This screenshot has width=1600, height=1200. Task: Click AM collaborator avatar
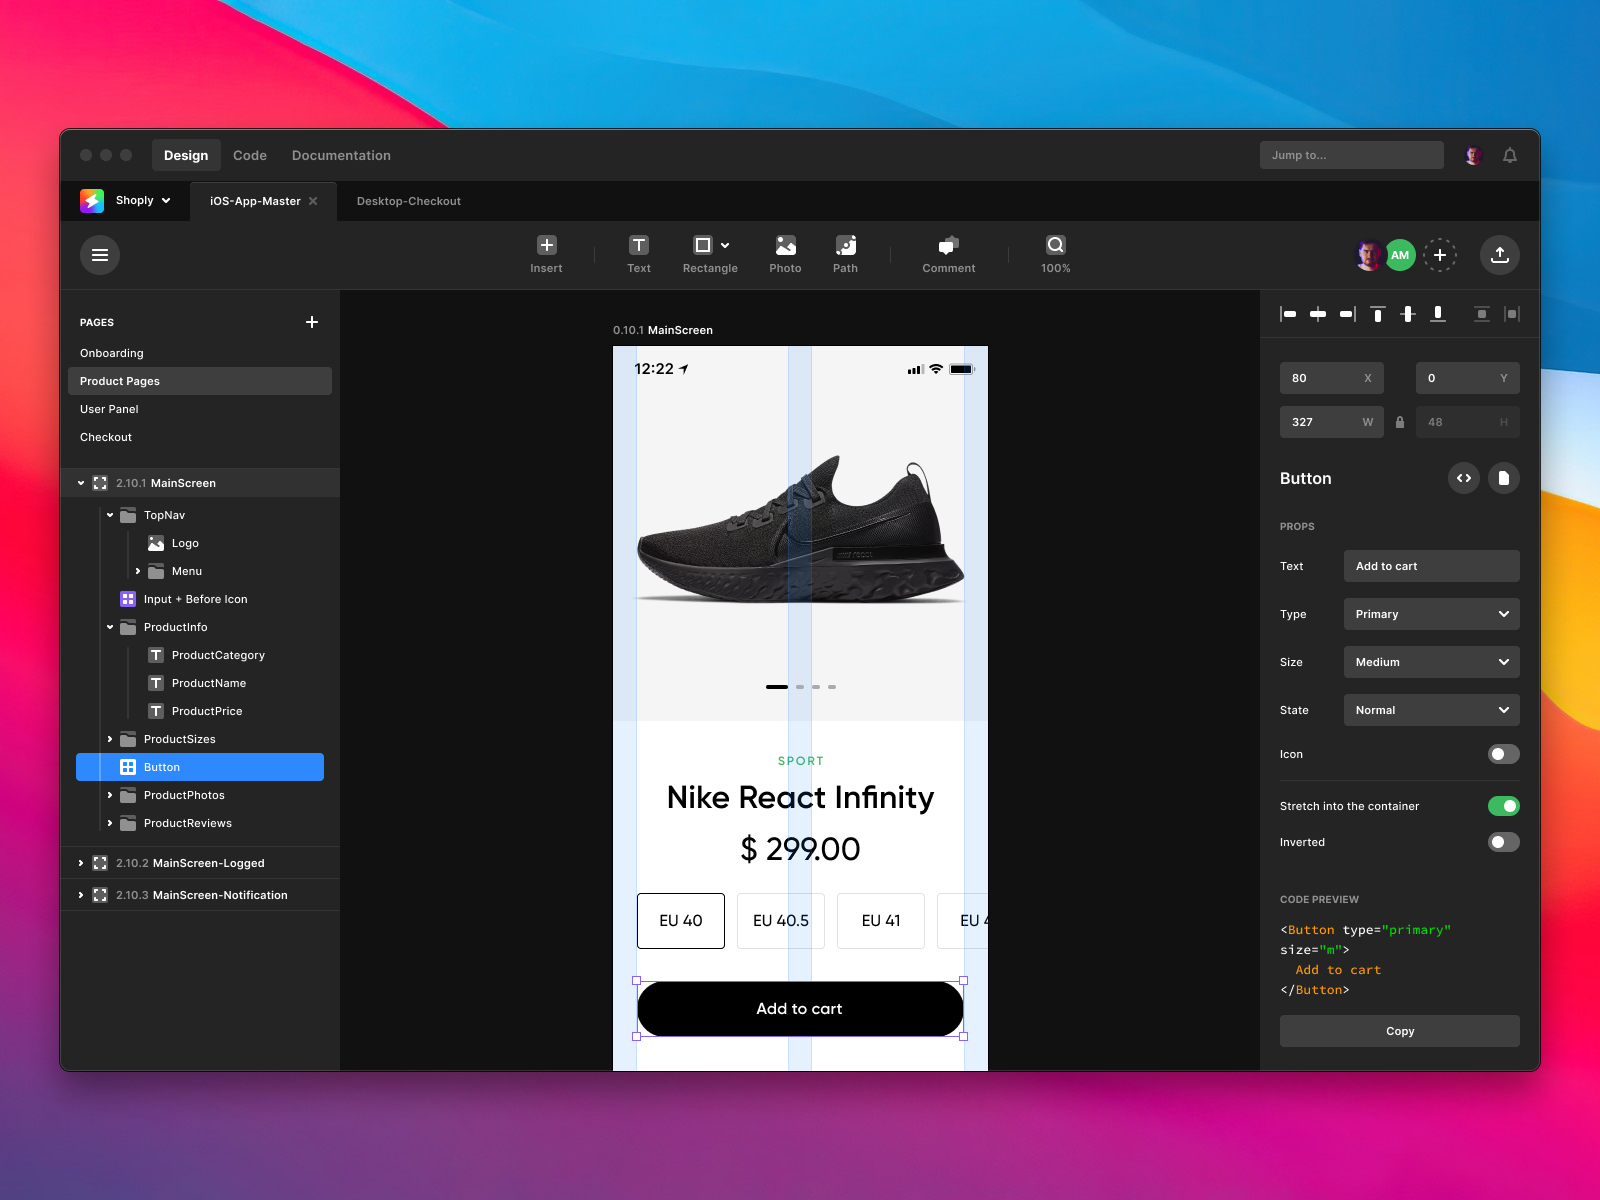[1400, 255]
